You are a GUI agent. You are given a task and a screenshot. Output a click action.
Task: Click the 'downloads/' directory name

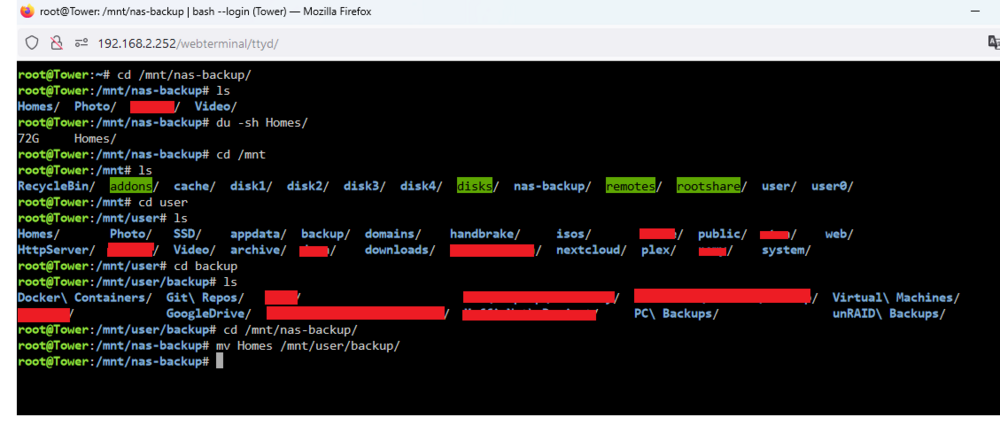coord(400,250)
